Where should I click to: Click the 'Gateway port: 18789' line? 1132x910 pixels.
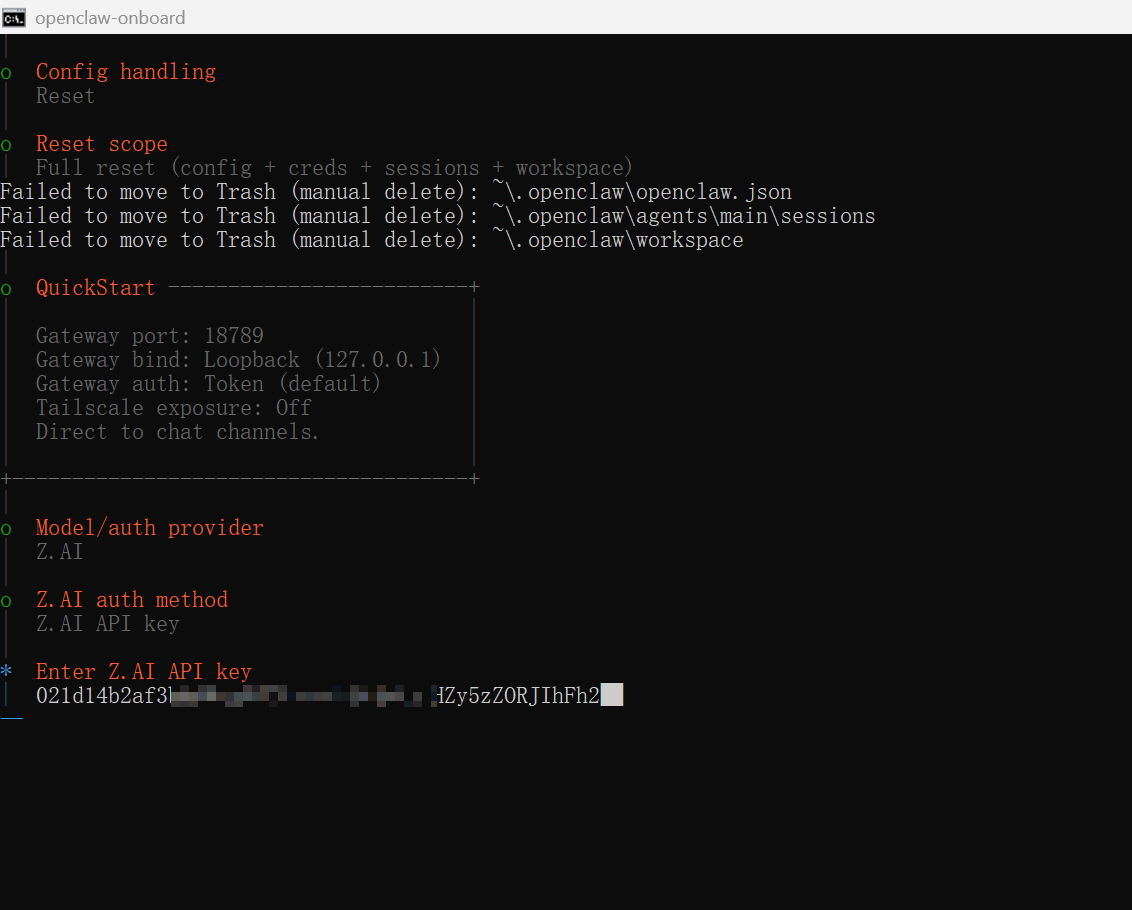pos(150,336)
